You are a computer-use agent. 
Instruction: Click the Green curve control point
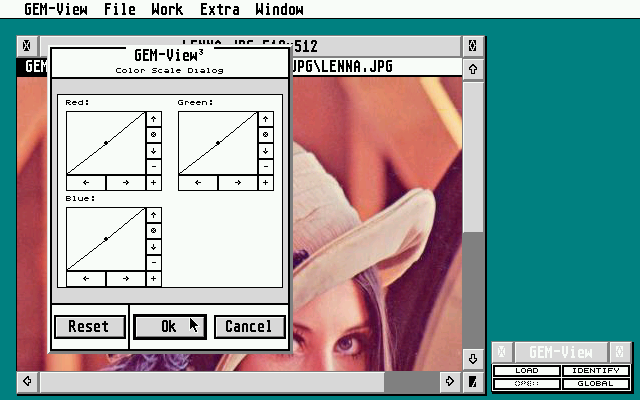coord(218,143)
